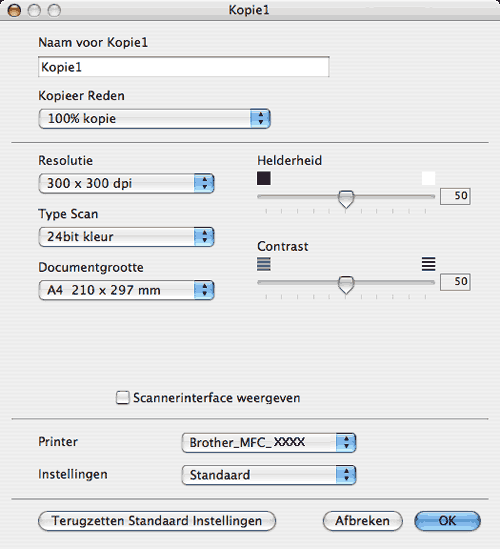500x549 pixels.
Task: Click the low-contrast lines icon
Action: pos(264,264)
